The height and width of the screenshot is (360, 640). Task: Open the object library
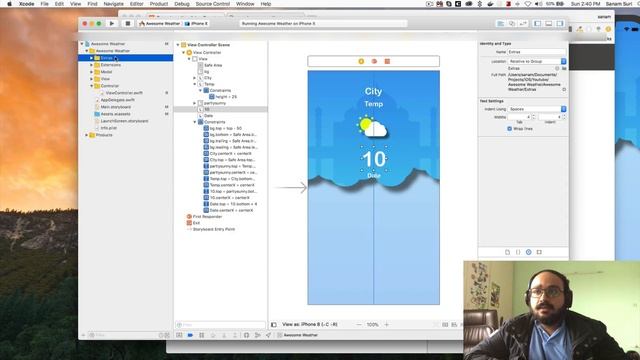529,252
